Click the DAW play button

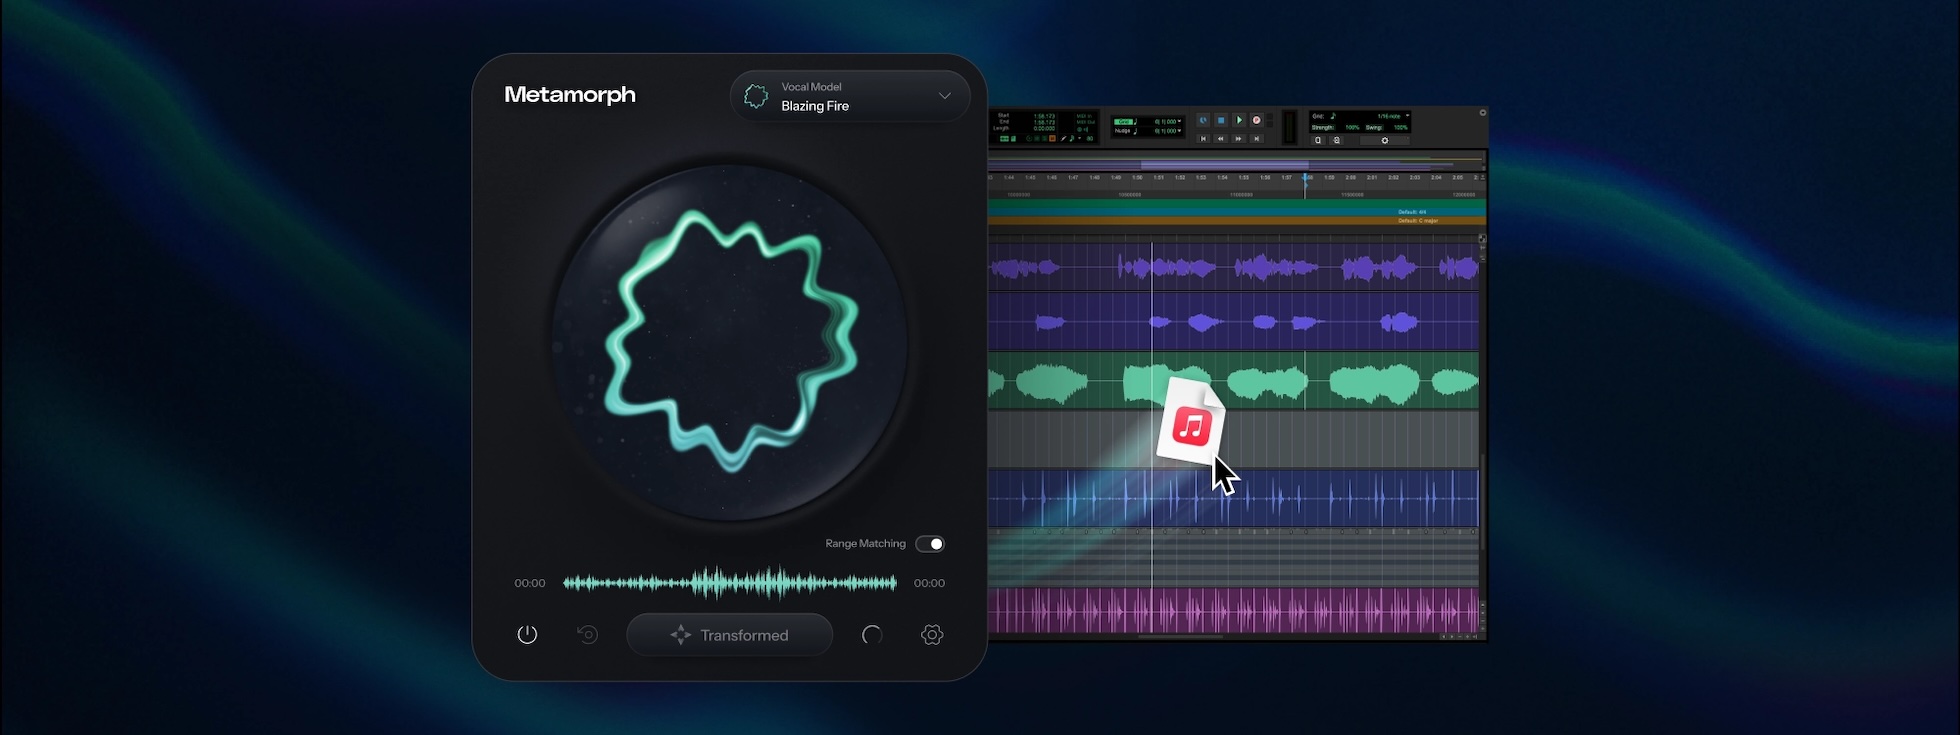tap(1239, 120)
